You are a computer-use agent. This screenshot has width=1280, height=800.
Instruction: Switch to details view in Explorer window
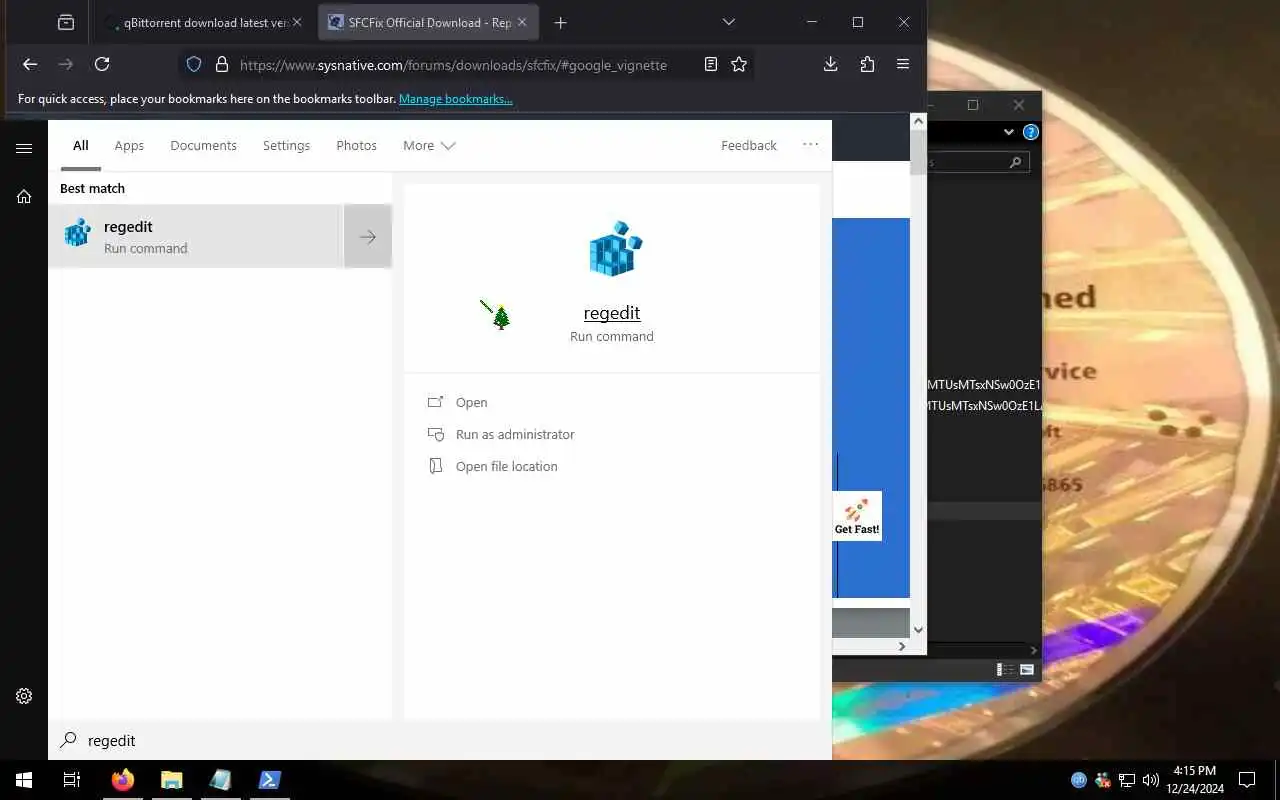1006,670
